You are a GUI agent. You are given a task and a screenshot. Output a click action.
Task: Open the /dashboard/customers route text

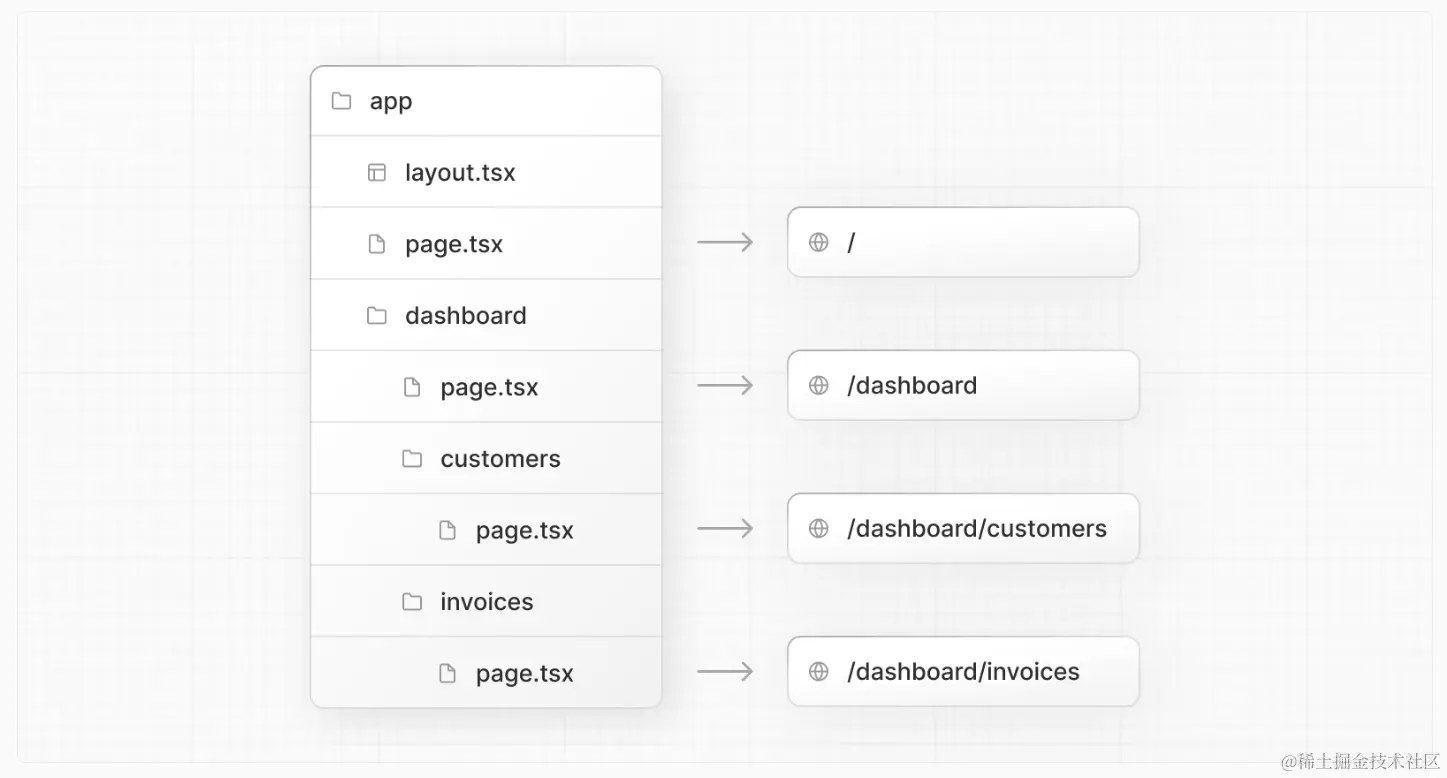tap(976, 528)
